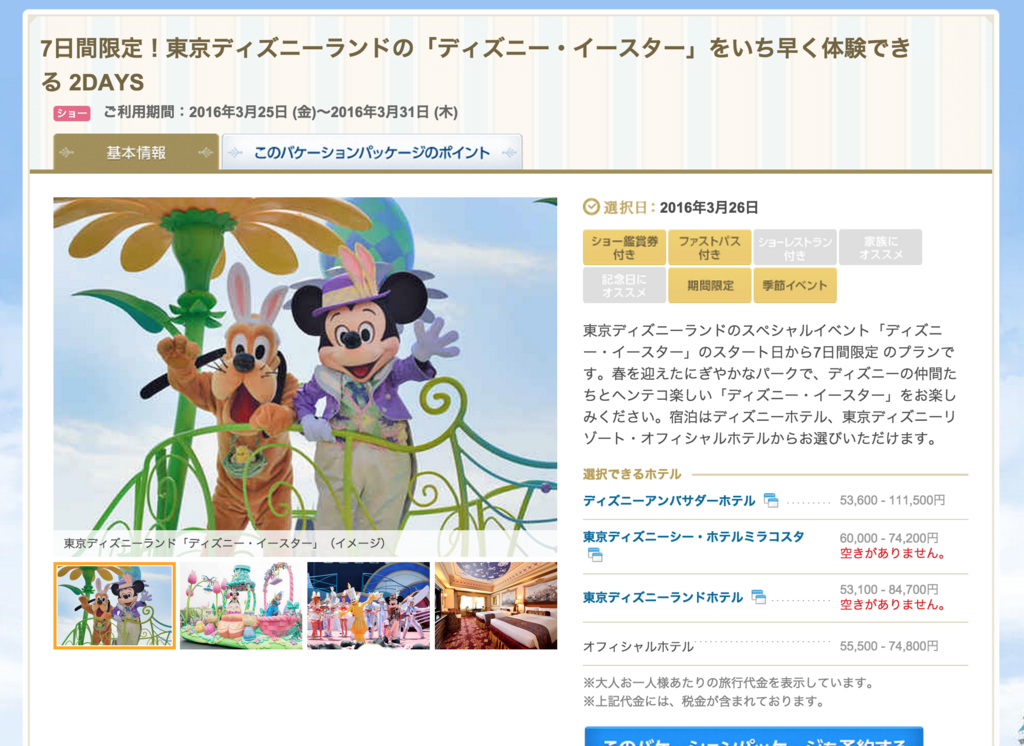This screenshot has height=746, width=1024.
Task: Click 空きがありません under 53,100 - 84,700円
Action: [x=893, y=605]
